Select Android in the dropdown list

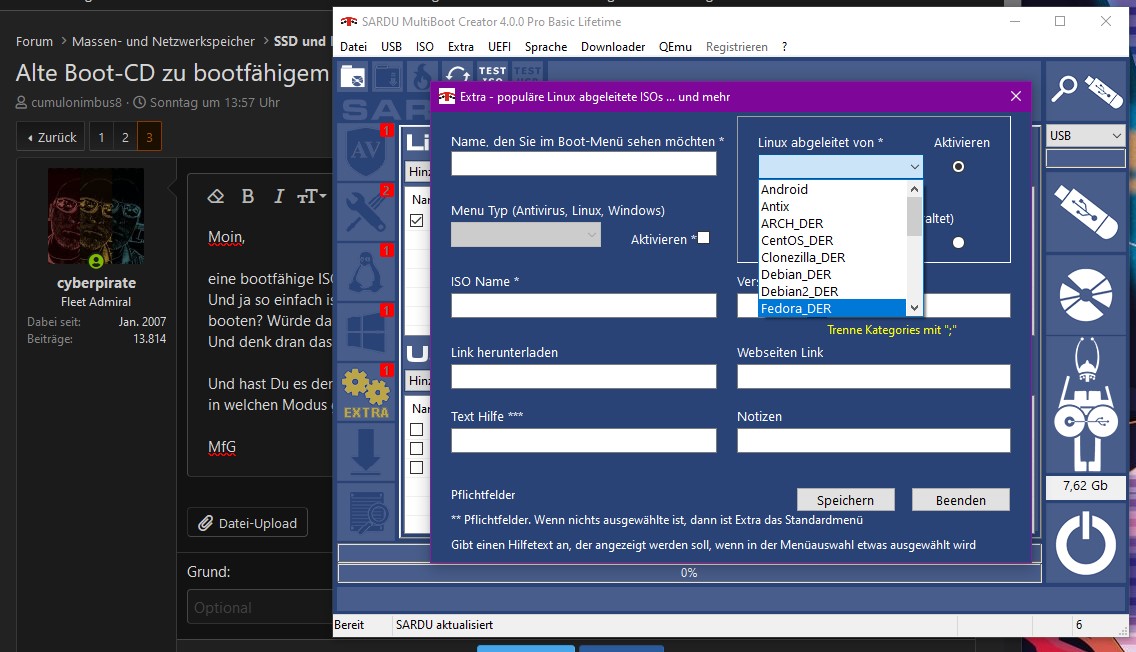(x=832, y=189)
